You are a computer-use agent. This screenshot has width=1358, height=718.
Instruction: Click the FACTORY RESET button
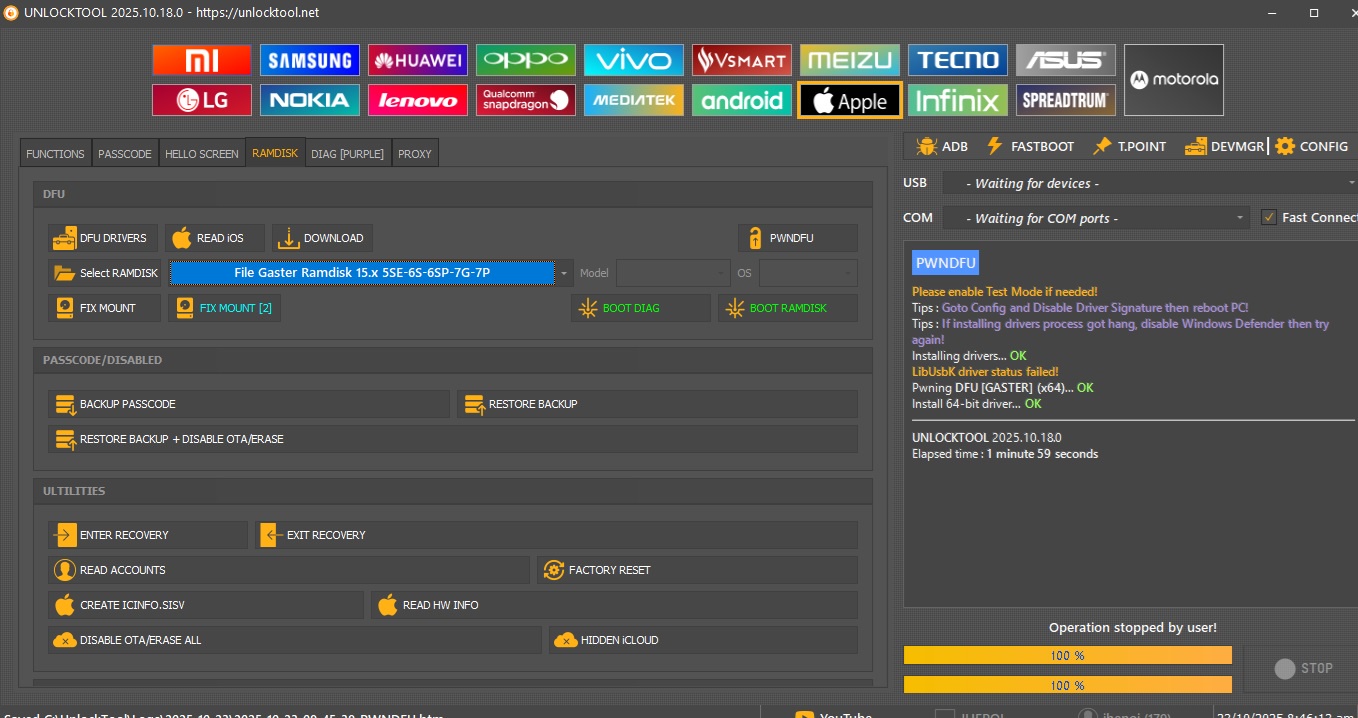tap(697, 570)
